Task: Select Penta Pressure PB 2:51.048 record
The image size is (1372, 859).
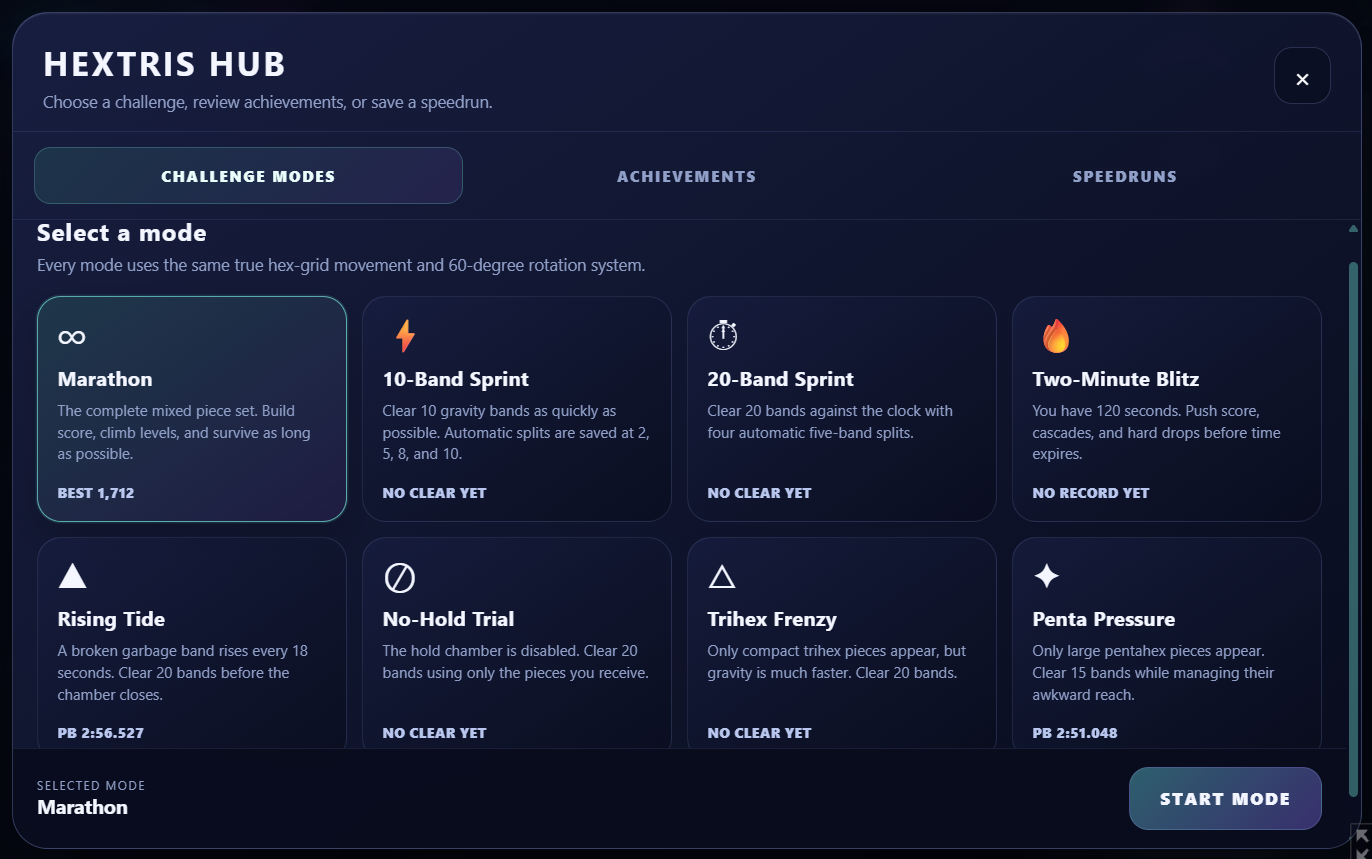Action: coord(1075,733)
